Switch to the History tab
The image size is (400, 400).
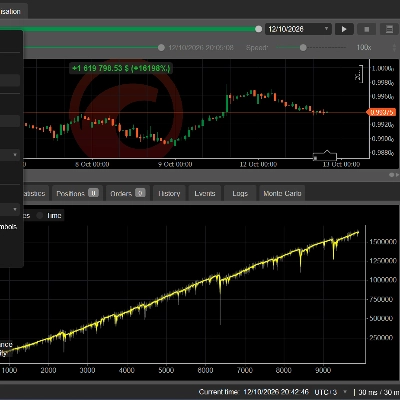169,193
